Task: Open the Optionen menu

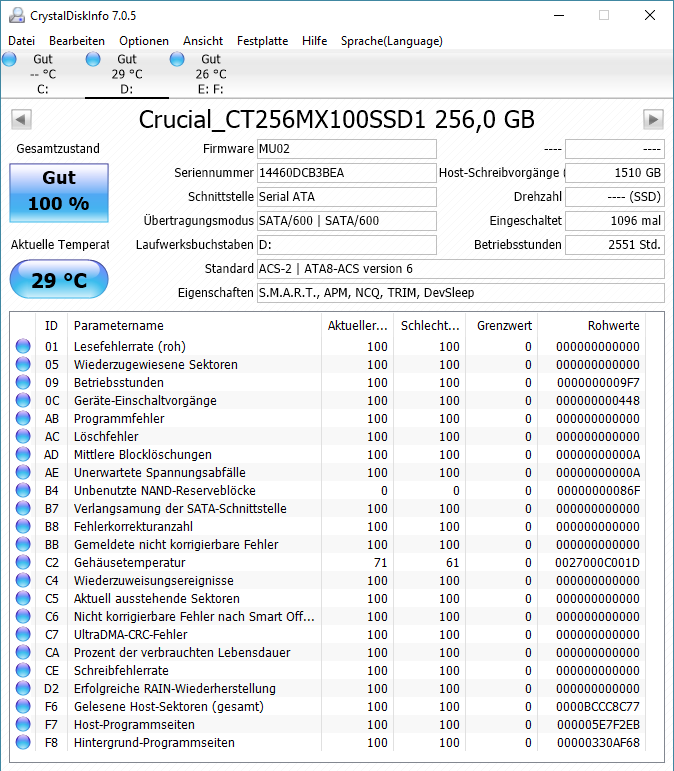Action: point(144,41)
